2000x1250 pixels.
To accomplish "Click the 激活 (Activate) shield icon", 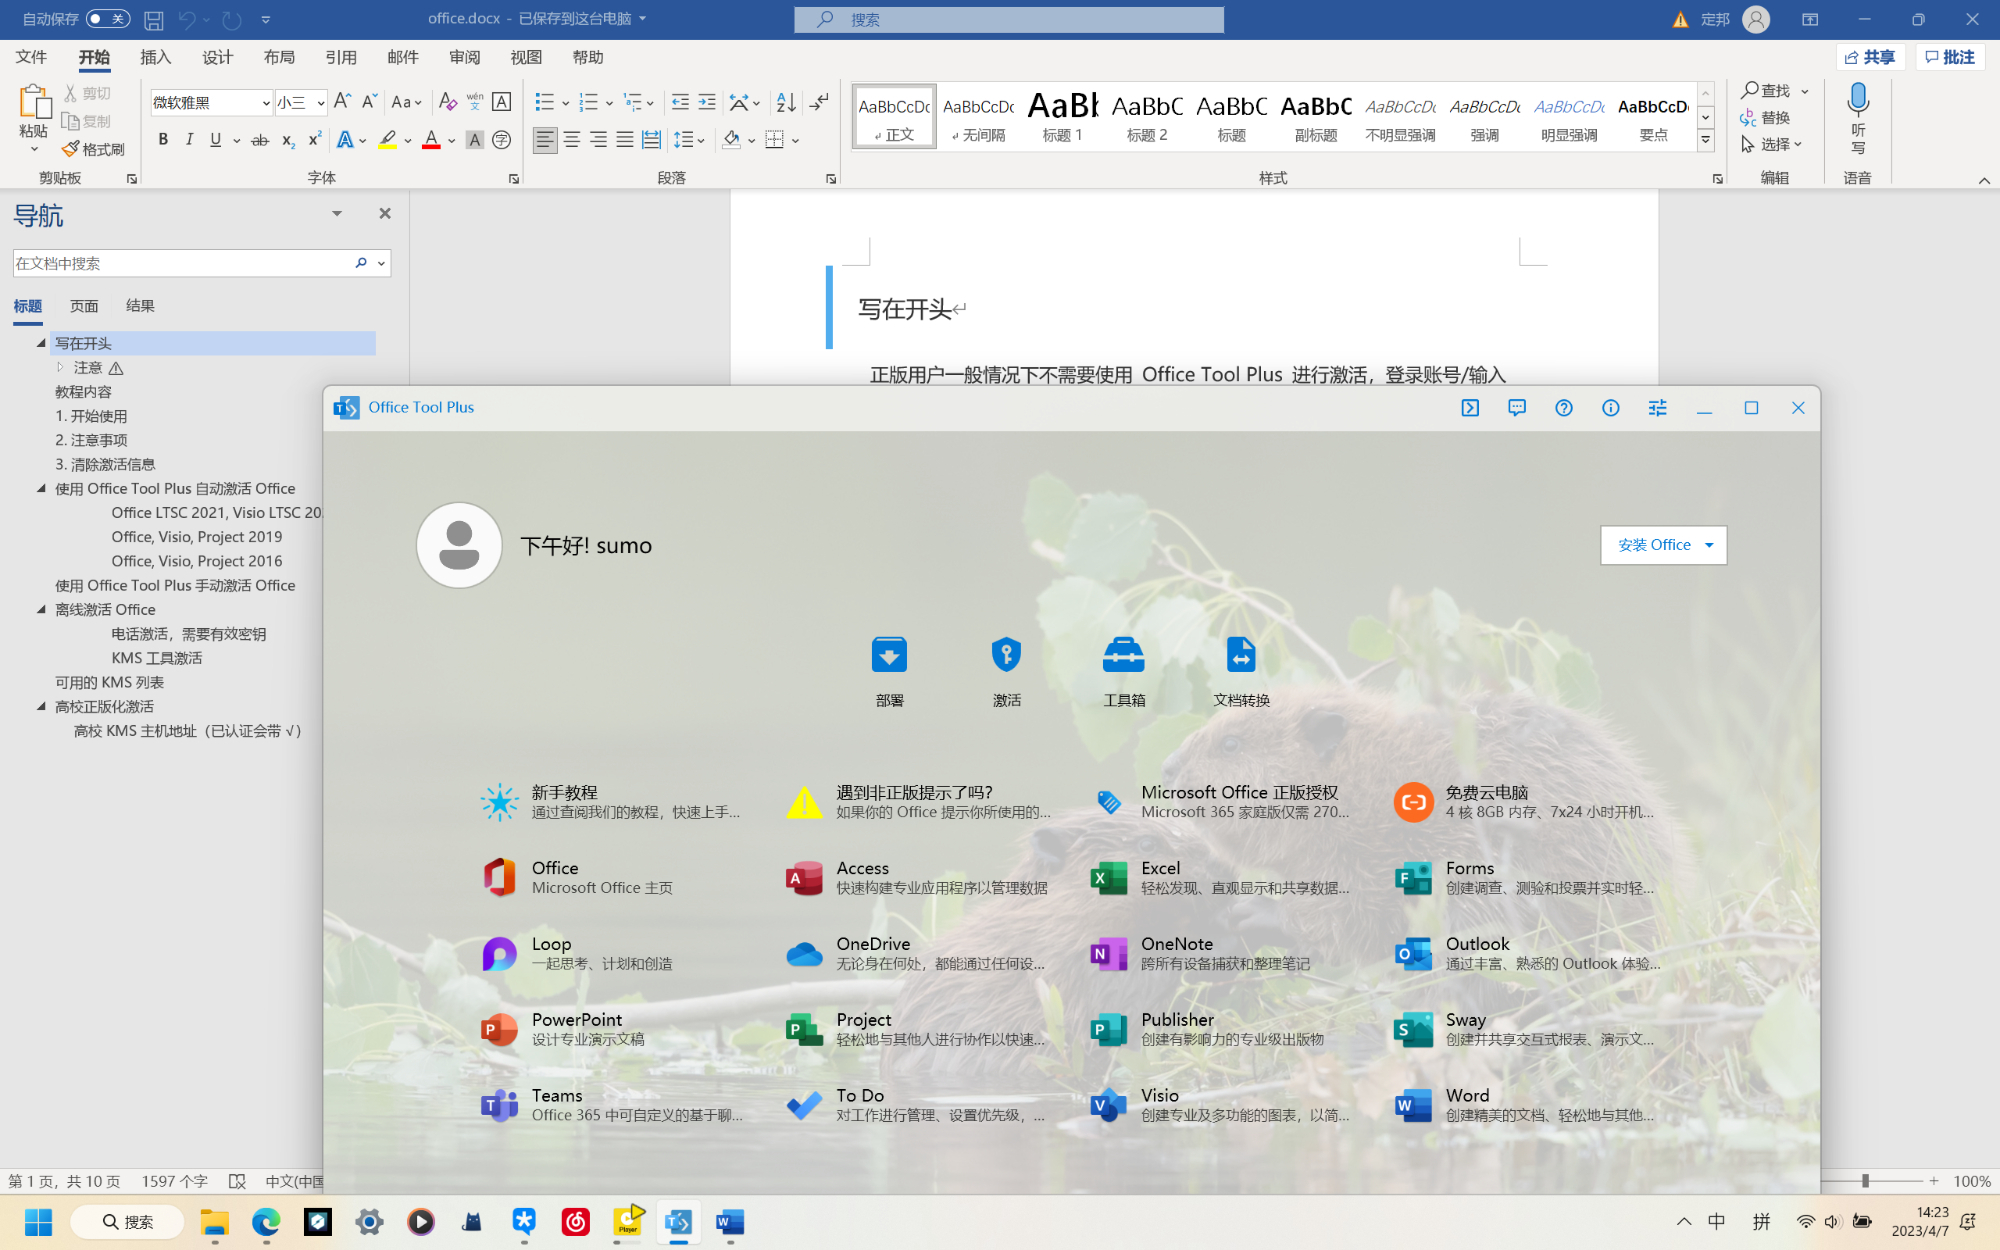I will coord(1006,656).
